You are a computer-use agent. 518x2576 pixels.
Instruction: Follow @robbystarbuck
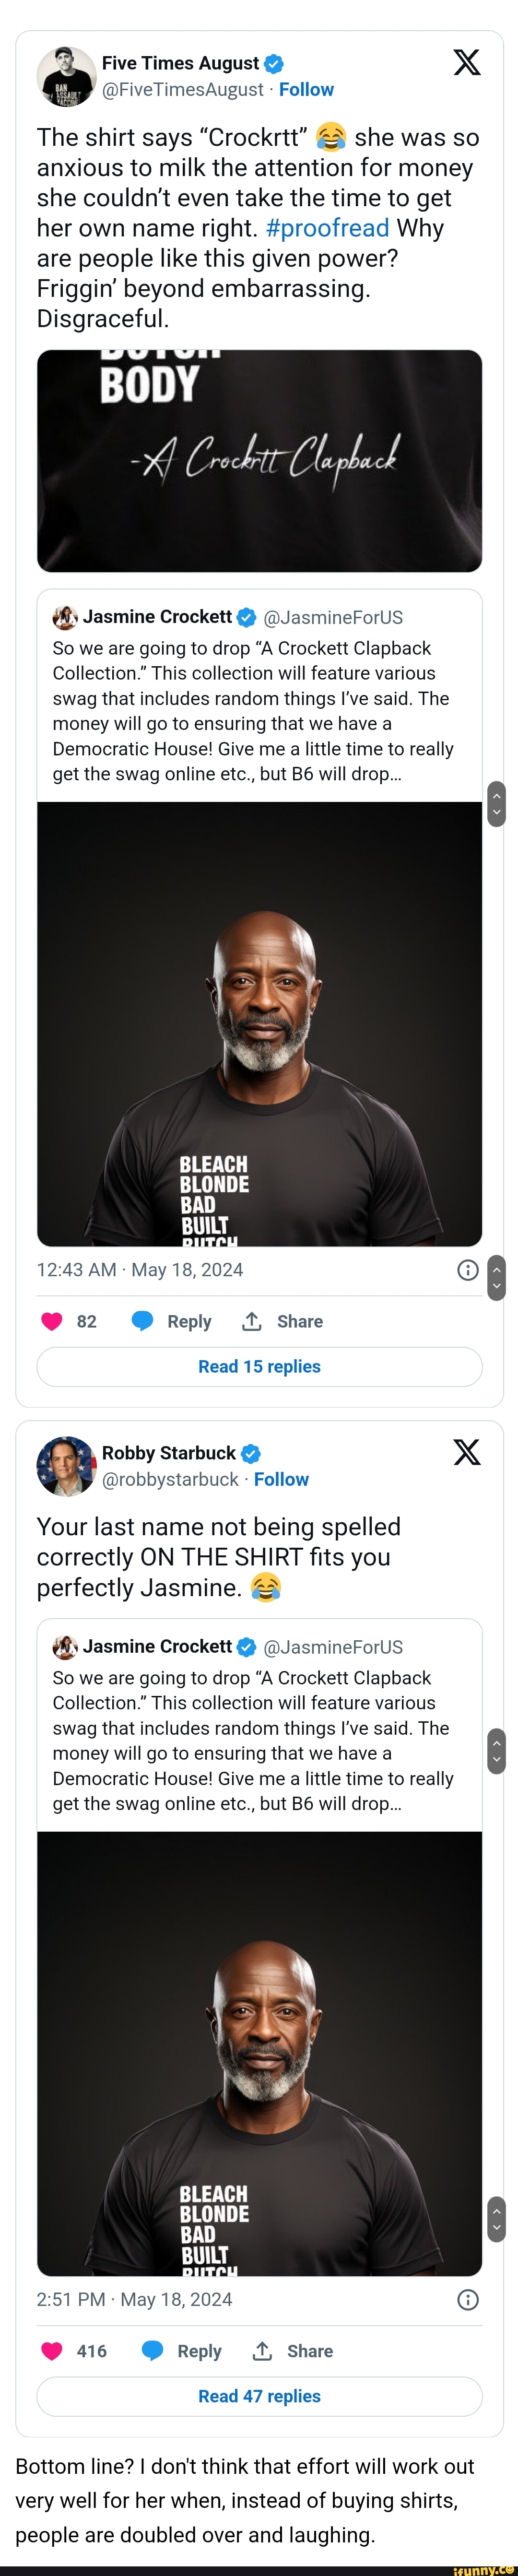tap(281, 1479)
